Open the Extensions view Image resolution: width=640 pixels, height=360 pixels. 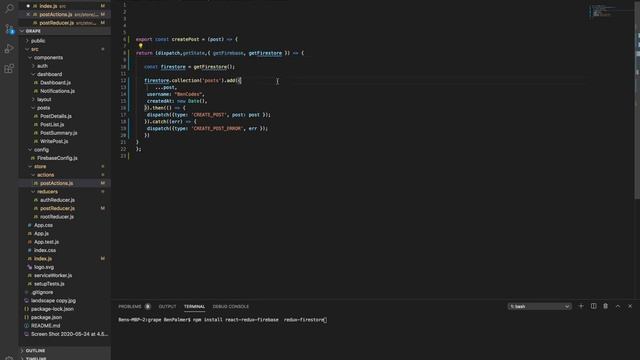(9, 68)
